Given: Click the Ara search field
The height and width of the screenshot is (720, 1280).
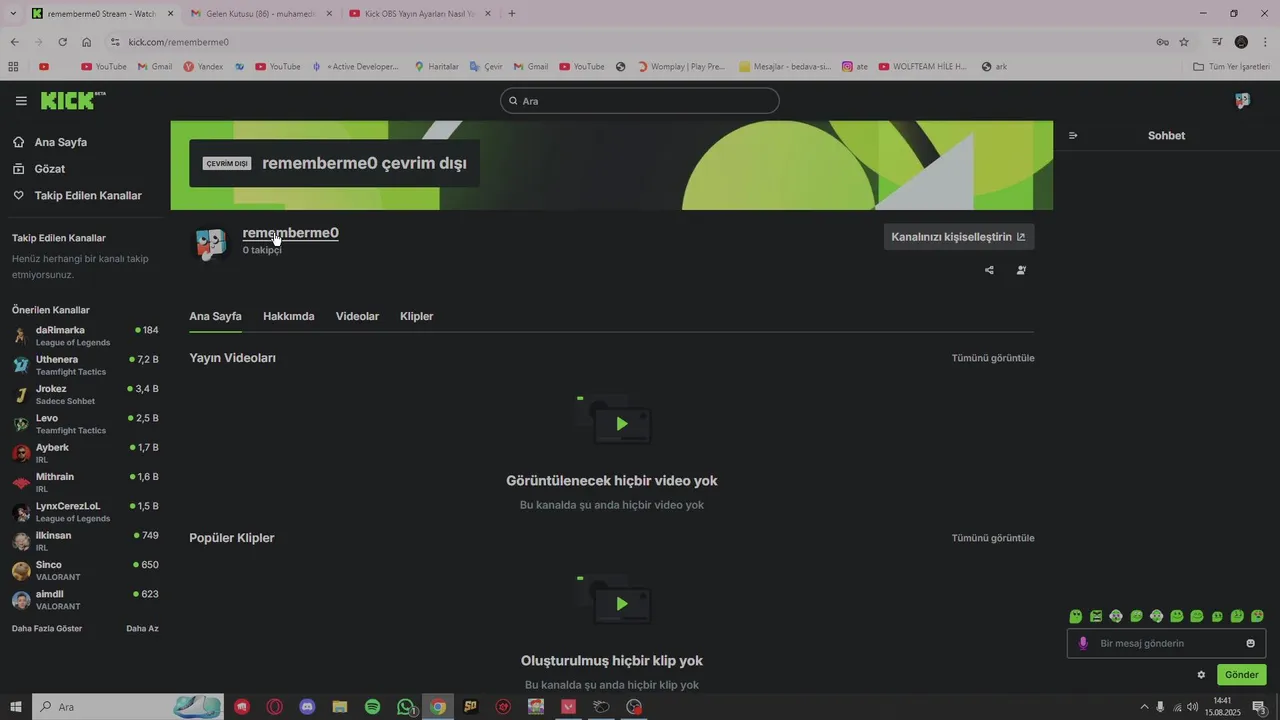Looking at the screenshot, I should 640,101.
